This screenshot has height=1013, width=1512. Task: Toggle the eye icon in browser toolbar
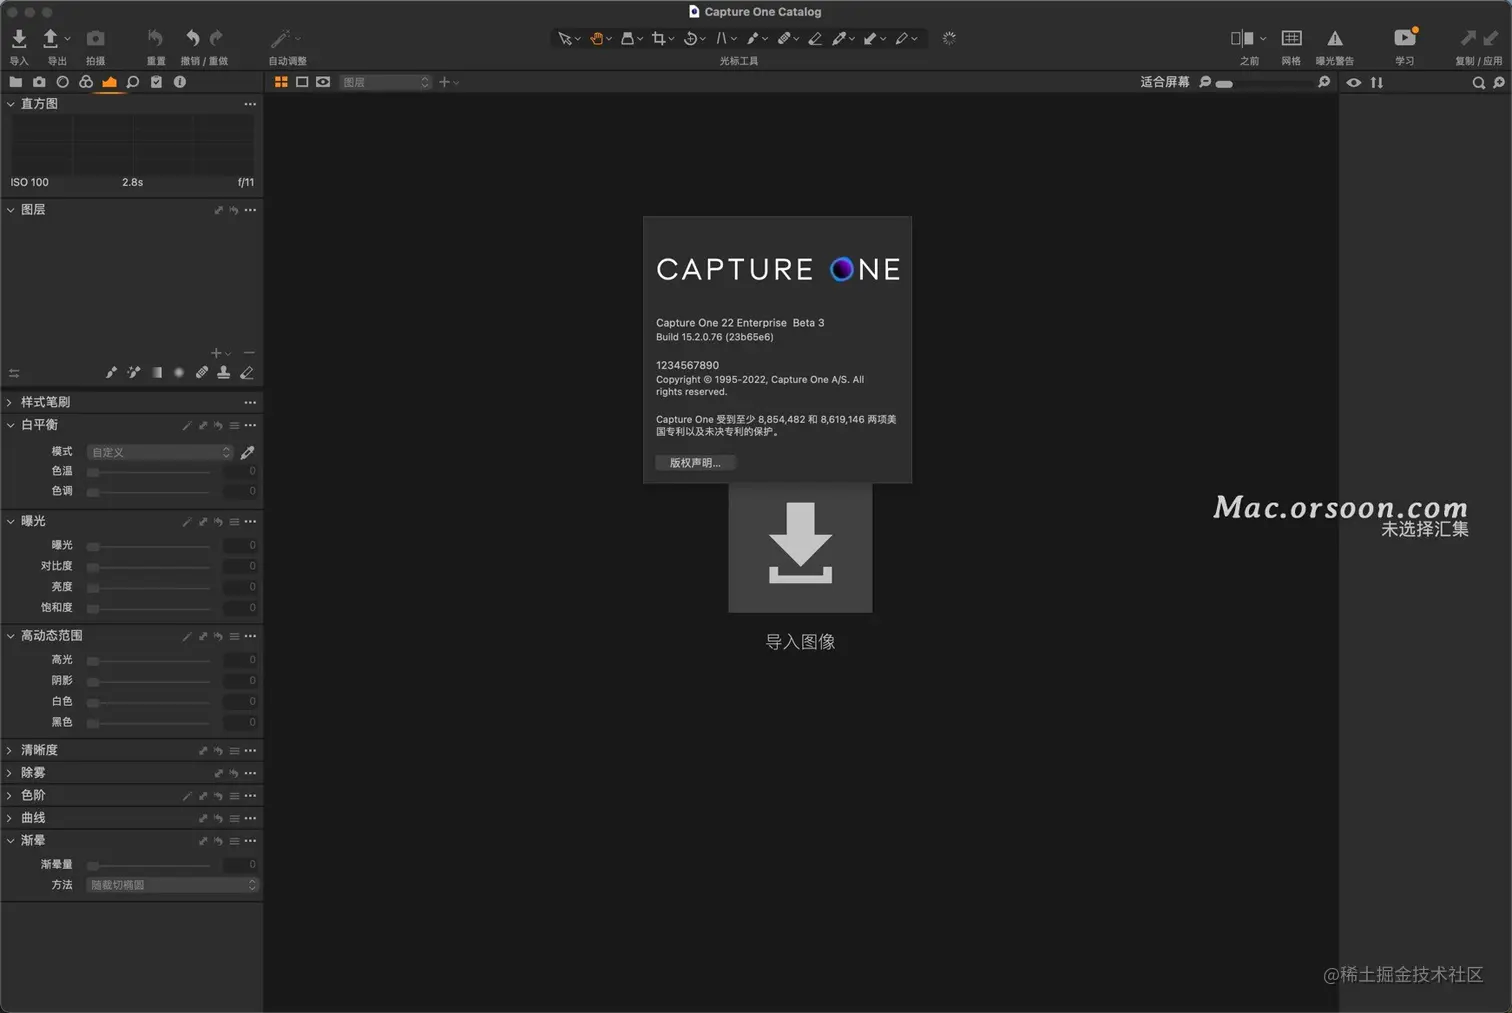(x=1353, y=83)
